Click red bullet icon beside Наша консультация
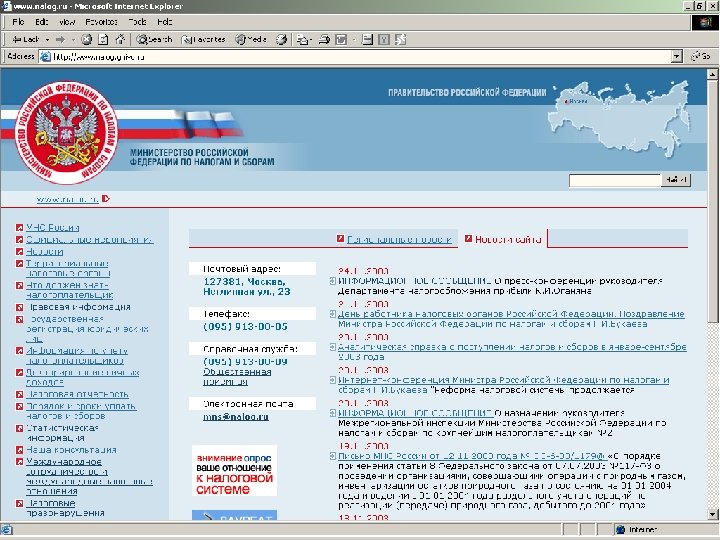 pyautogui.click(x=19, y=450)
